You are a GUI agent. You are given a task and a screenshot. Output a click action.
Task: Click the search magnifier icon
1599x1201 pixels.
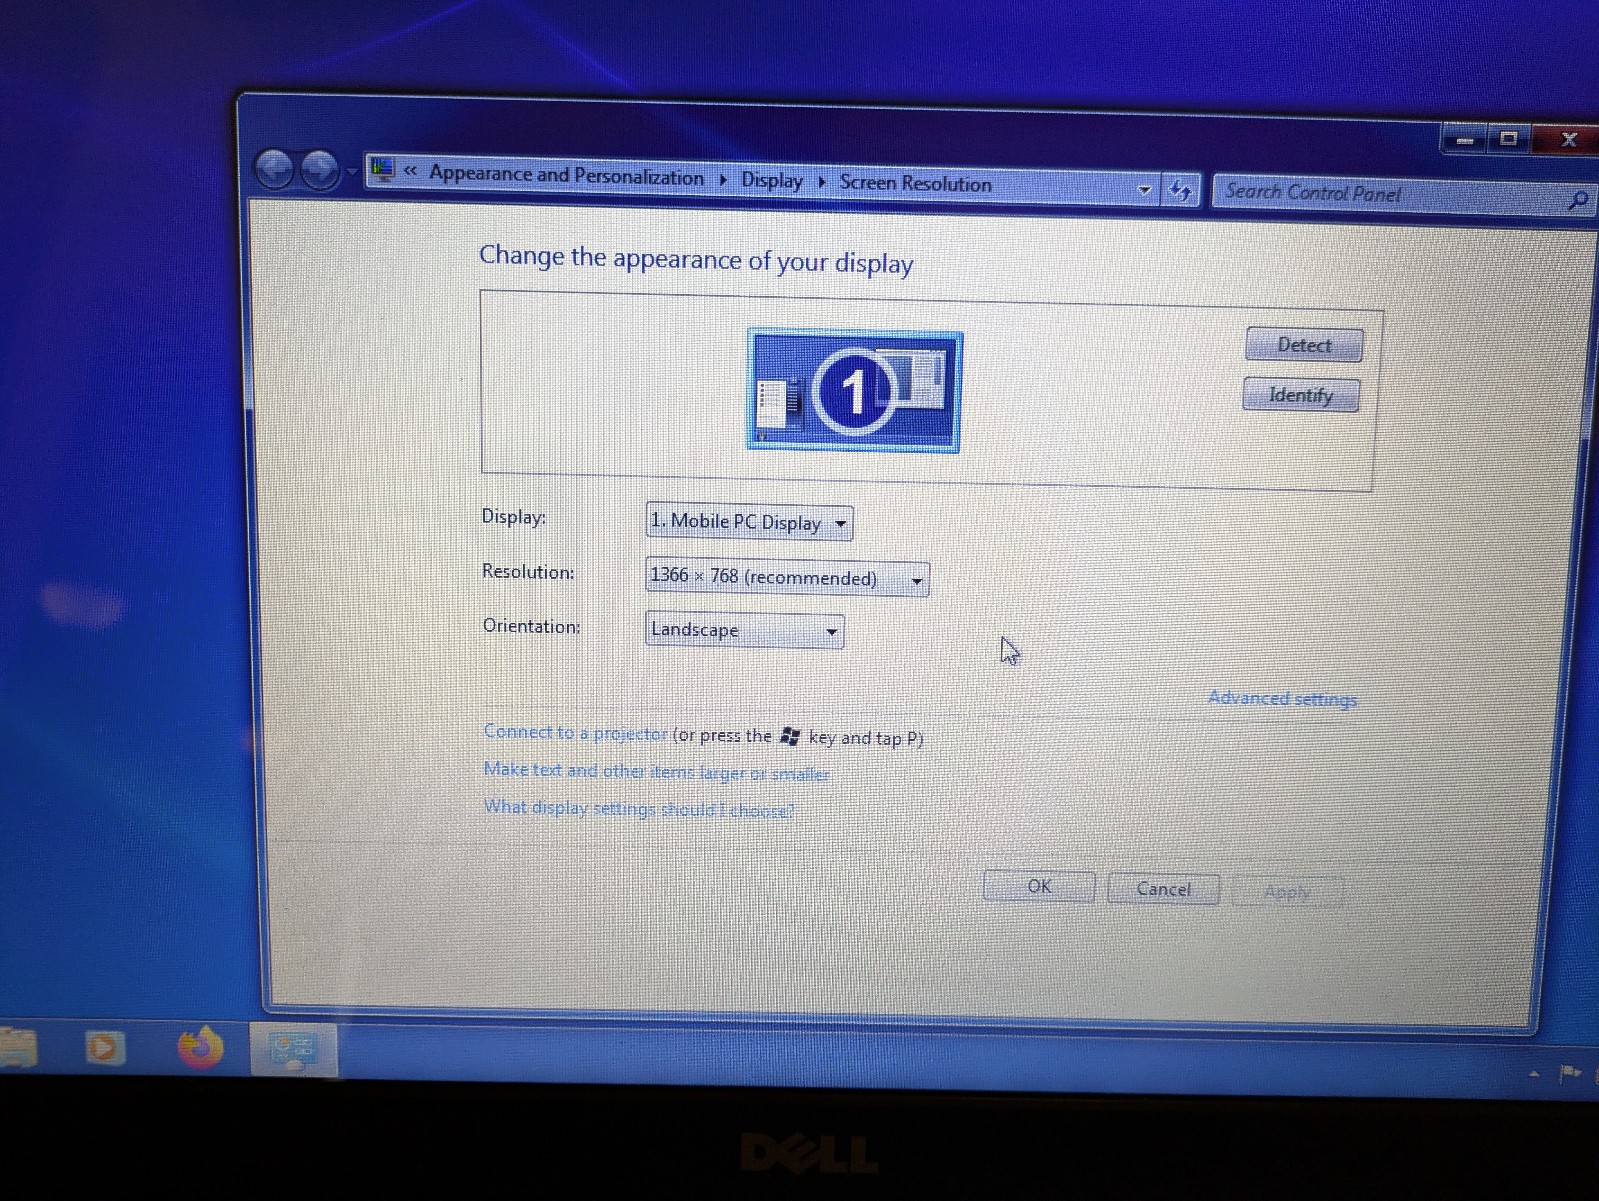pyautogui.click(x=1577, y=200)
